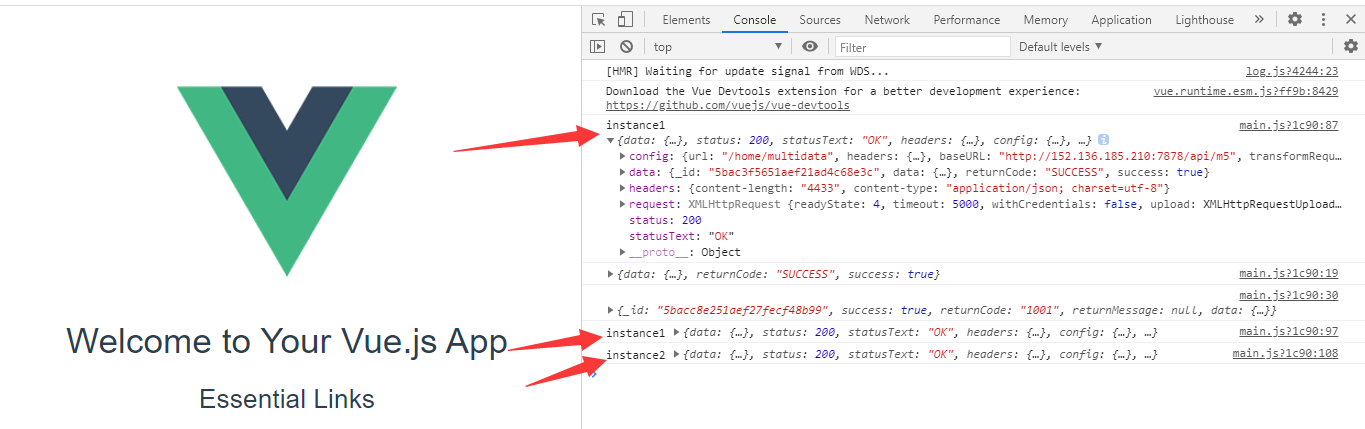Open DevTools settings gear in the tab bar
This screenshot has height=429, width=1365.
[x=1295, y=19]
